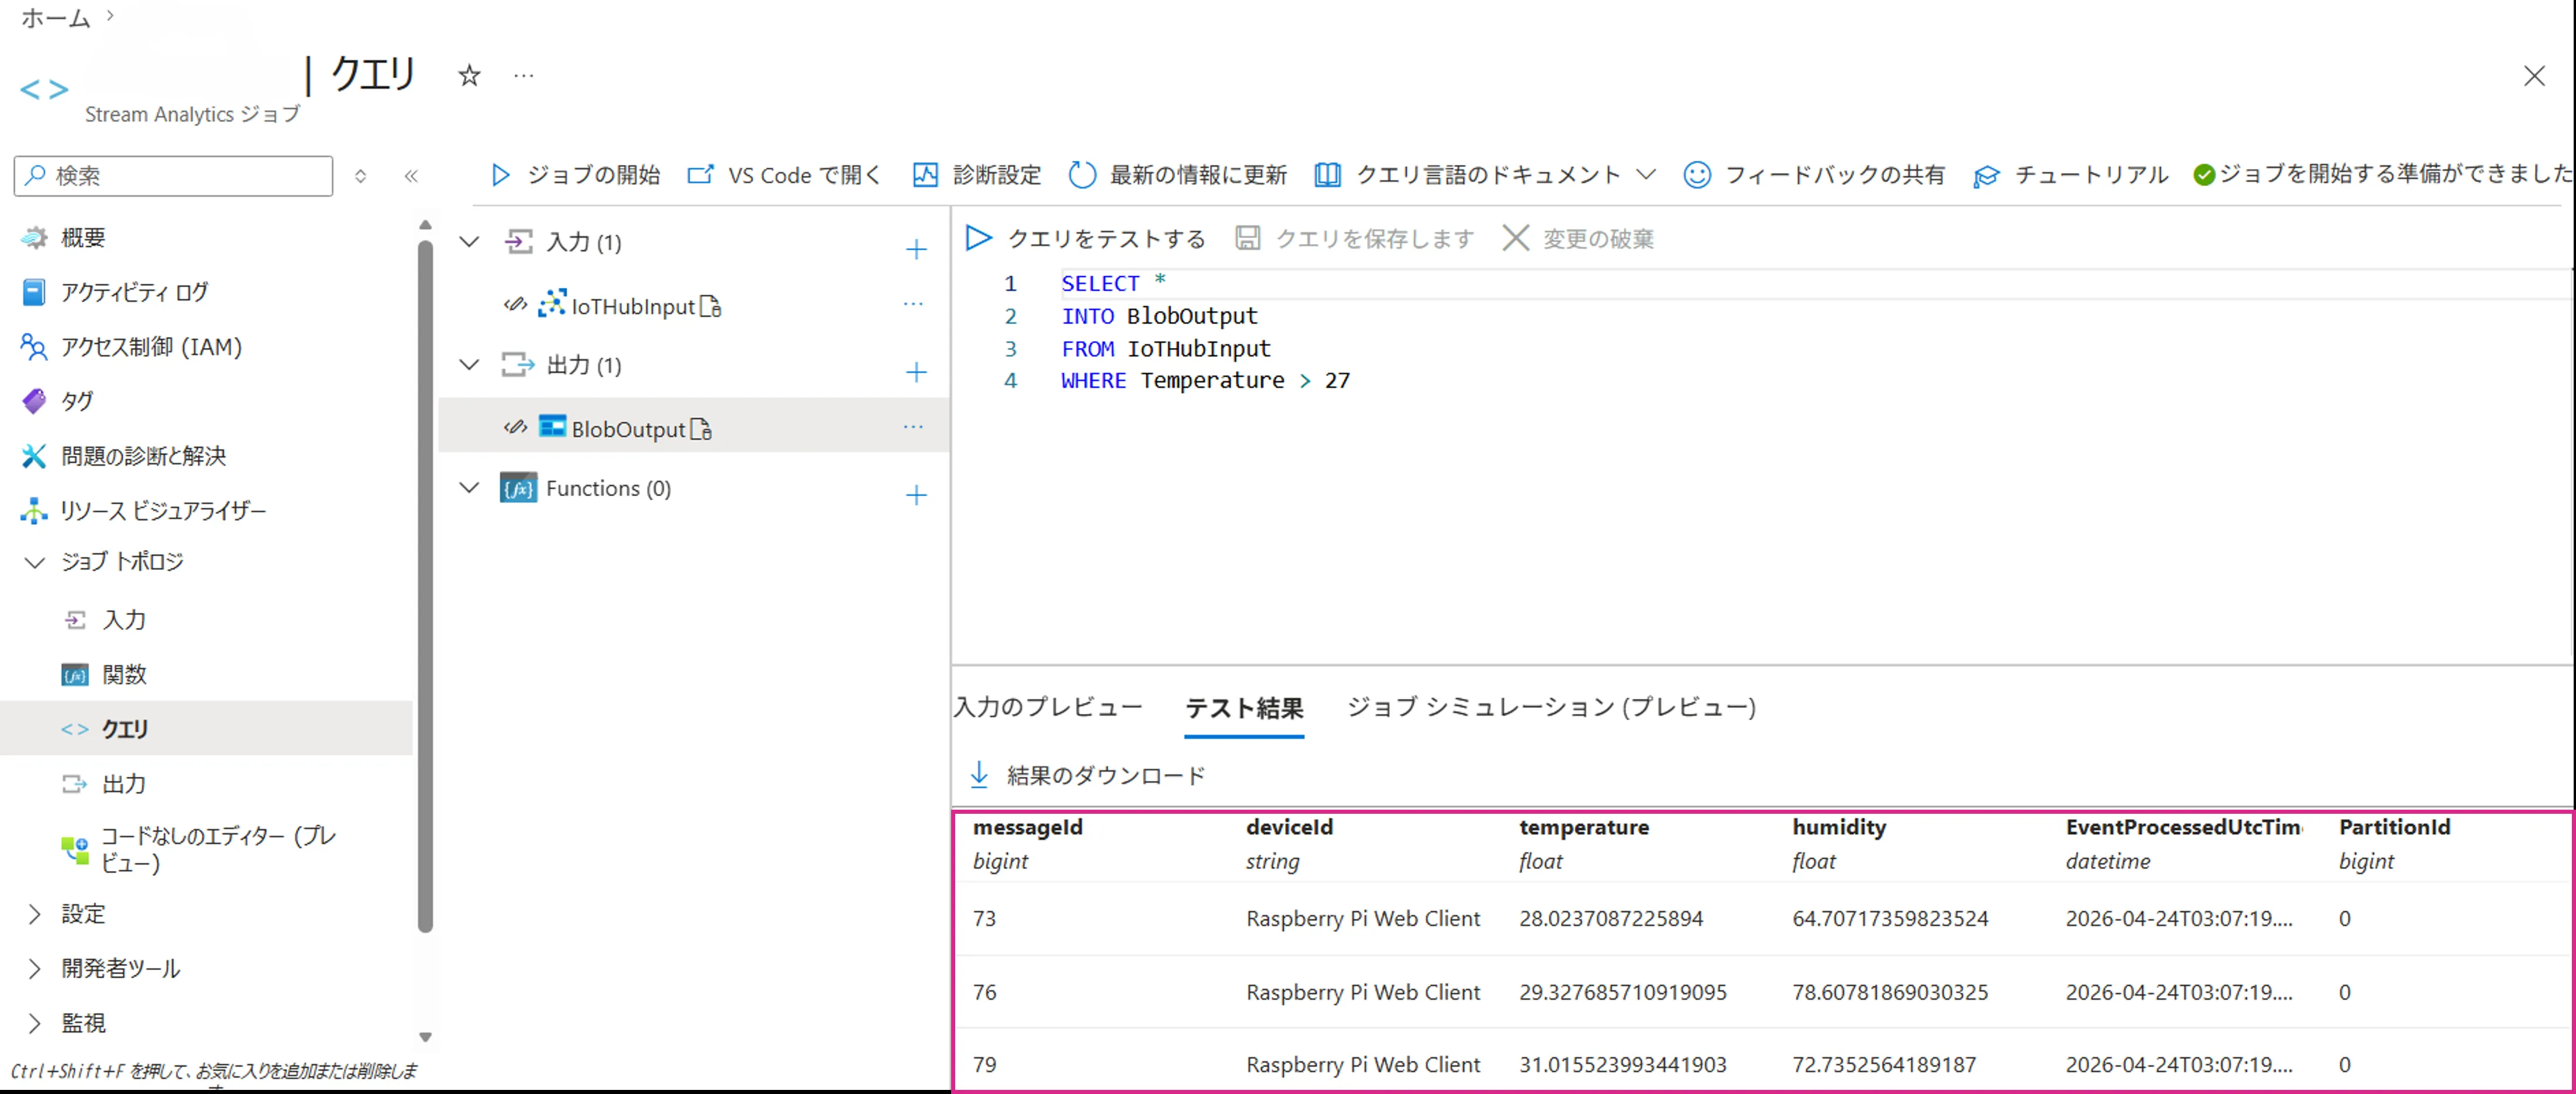
Task: Run クエリをテストする
Action: pyautogui.click(x=1086, y=238)
